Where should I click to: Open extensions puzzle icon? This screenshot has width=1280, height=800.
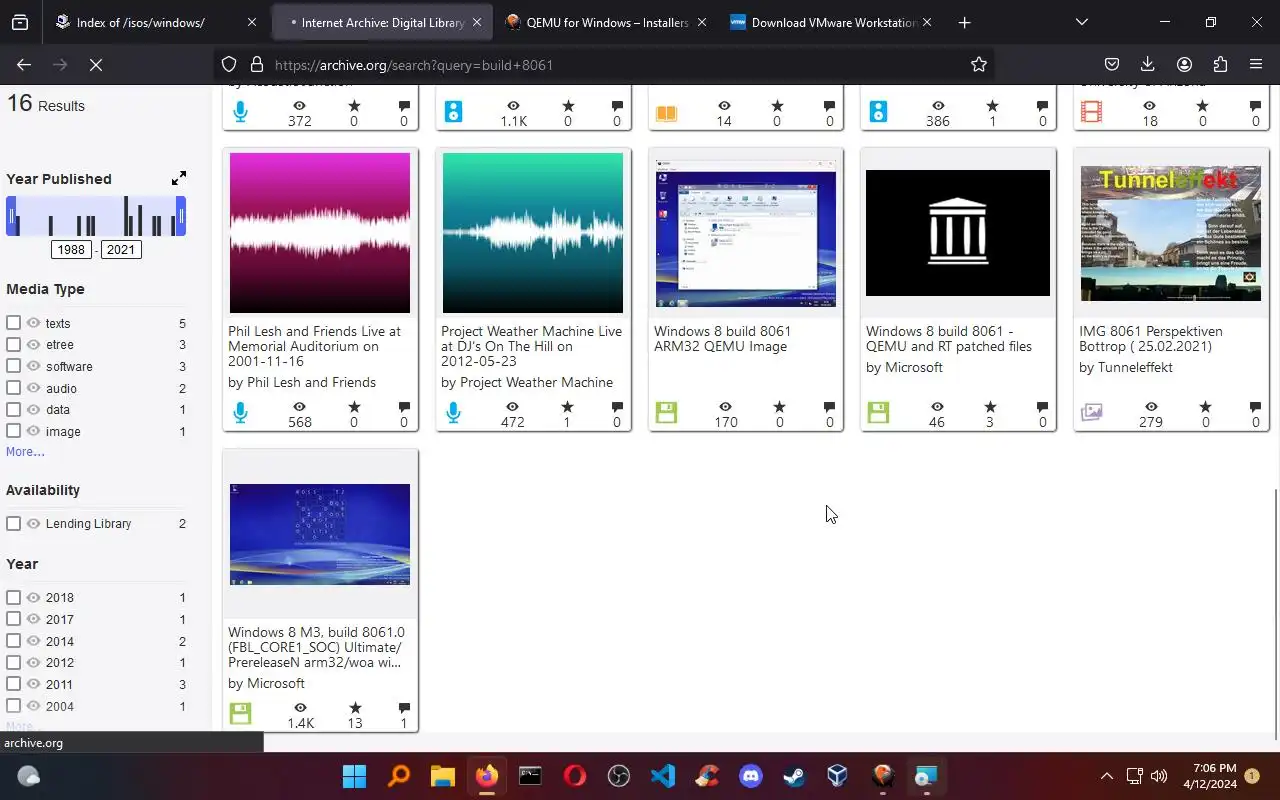point(1220,64)
